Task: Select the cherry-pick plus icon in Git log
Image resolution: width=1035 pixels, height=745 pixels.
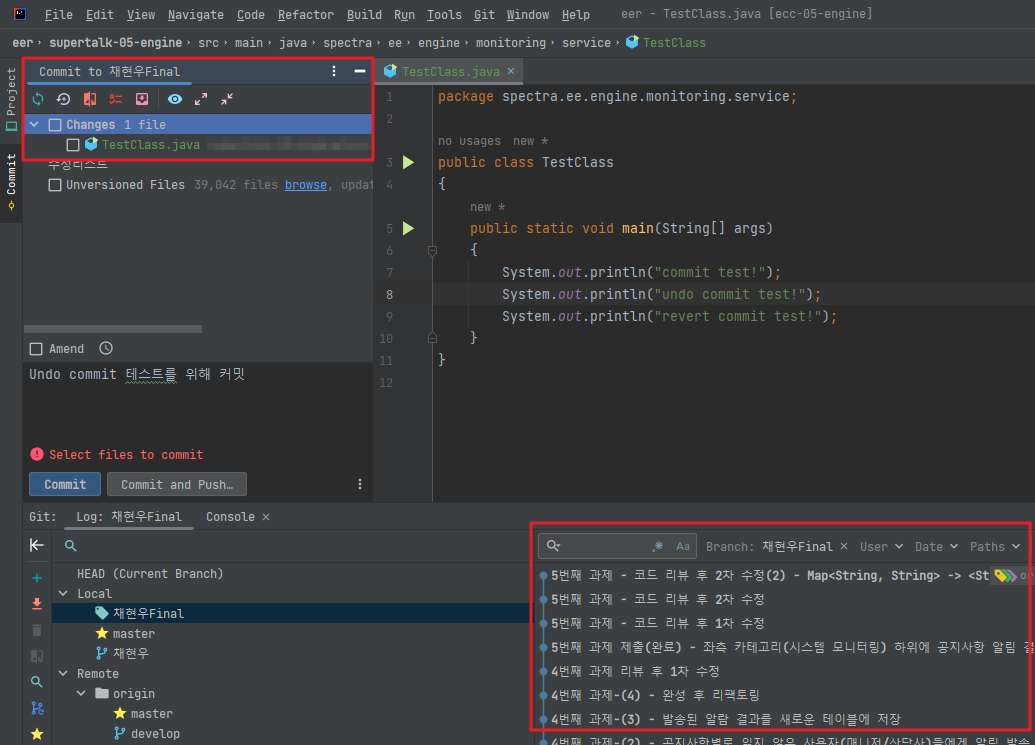Action: 37,577
